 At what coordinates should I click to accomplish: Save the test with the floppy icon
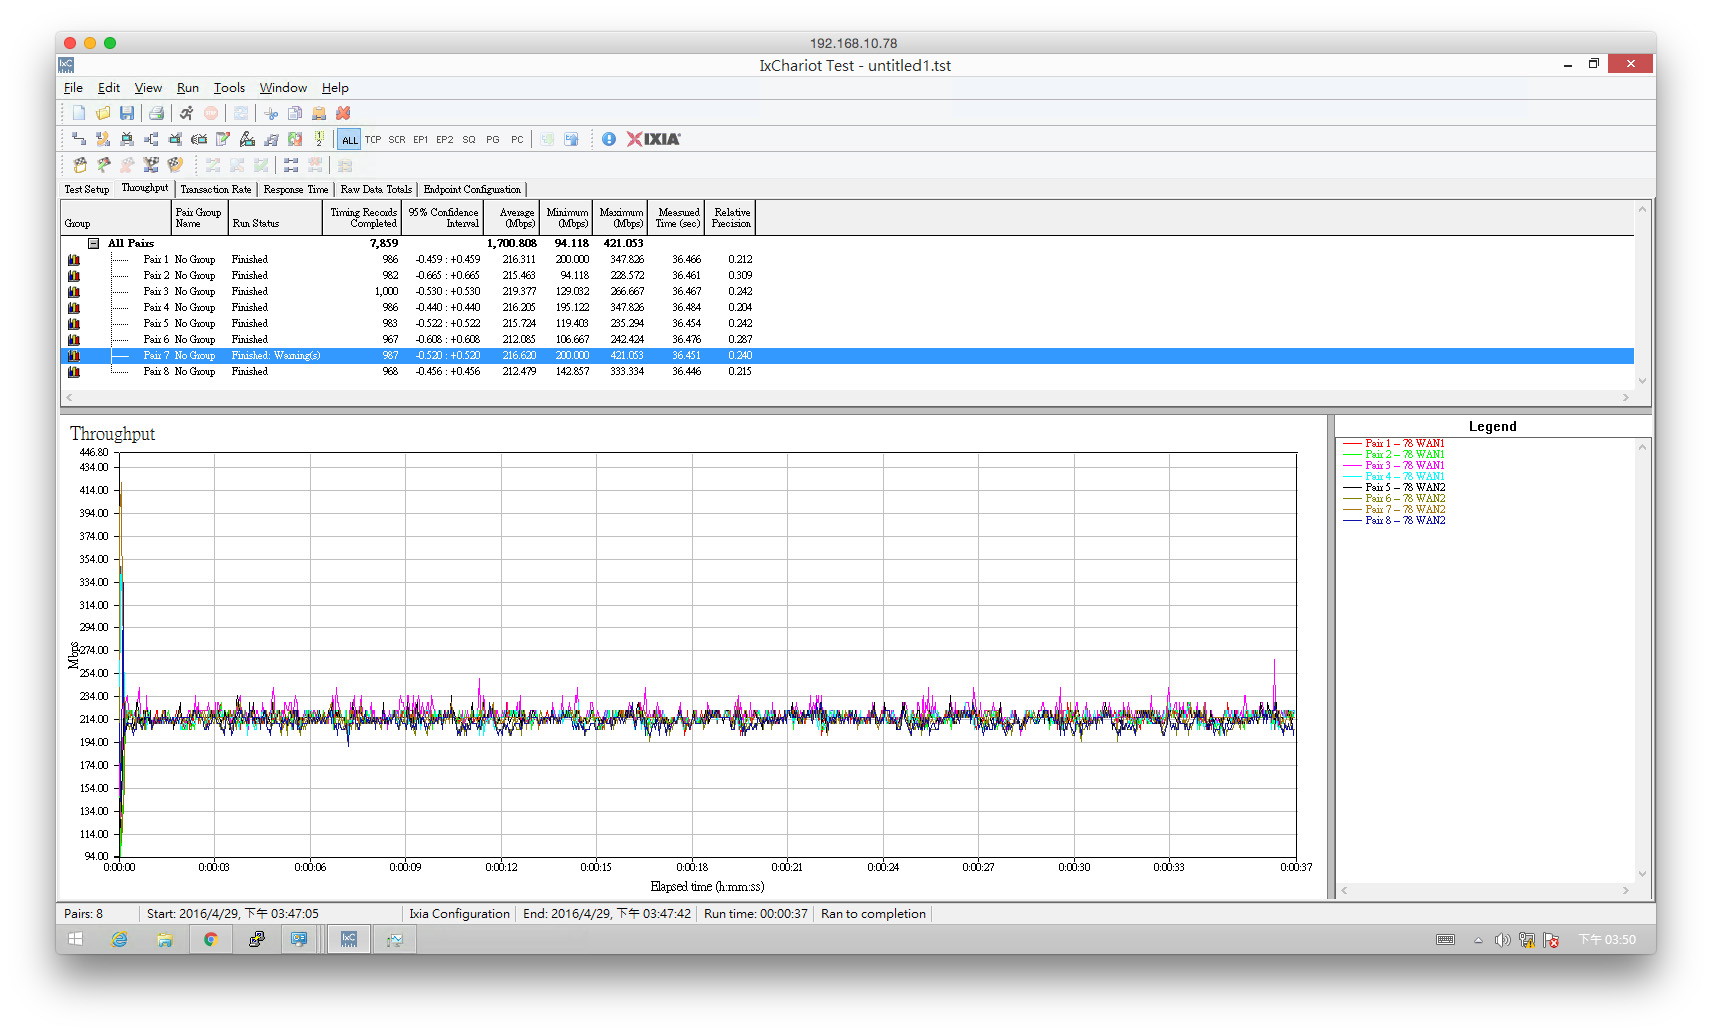[x=127, y=113]
